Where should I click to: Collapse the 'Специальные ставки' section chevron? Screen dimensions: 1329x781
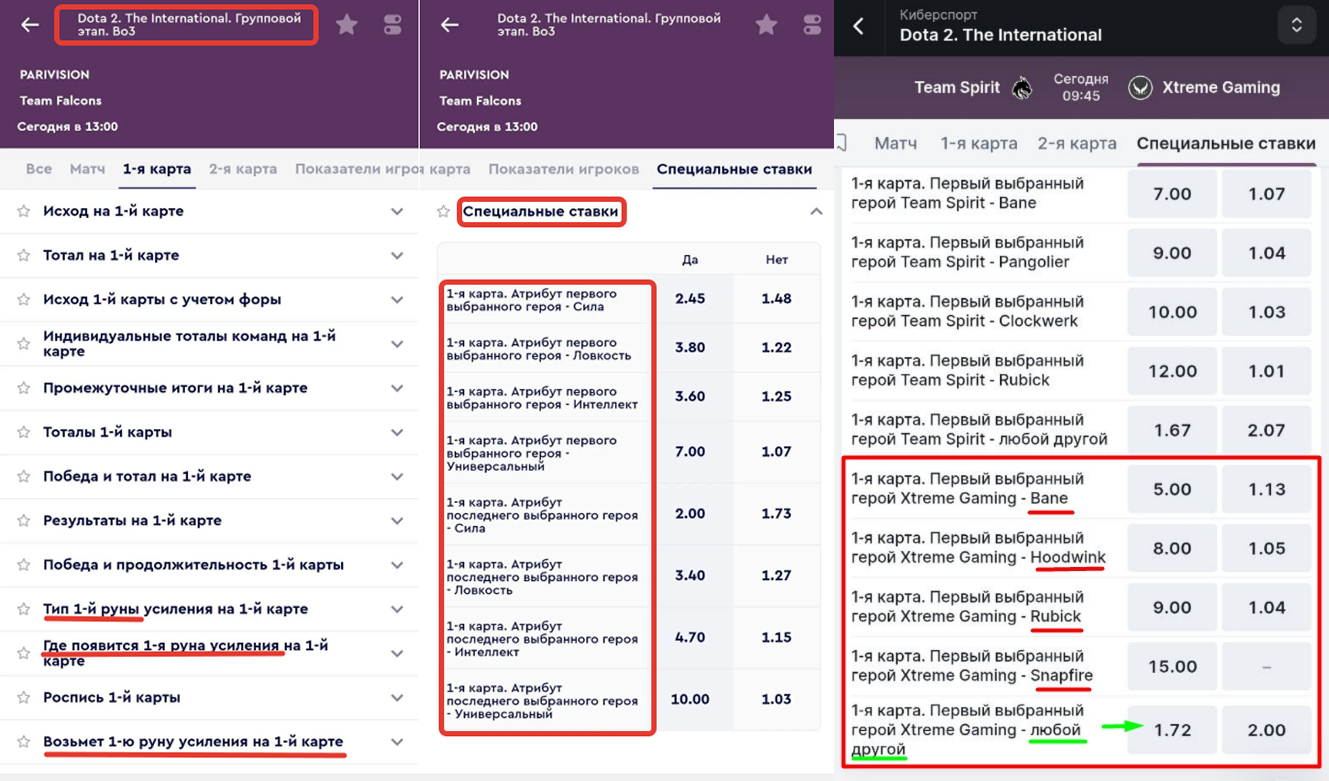click(816, 211)
